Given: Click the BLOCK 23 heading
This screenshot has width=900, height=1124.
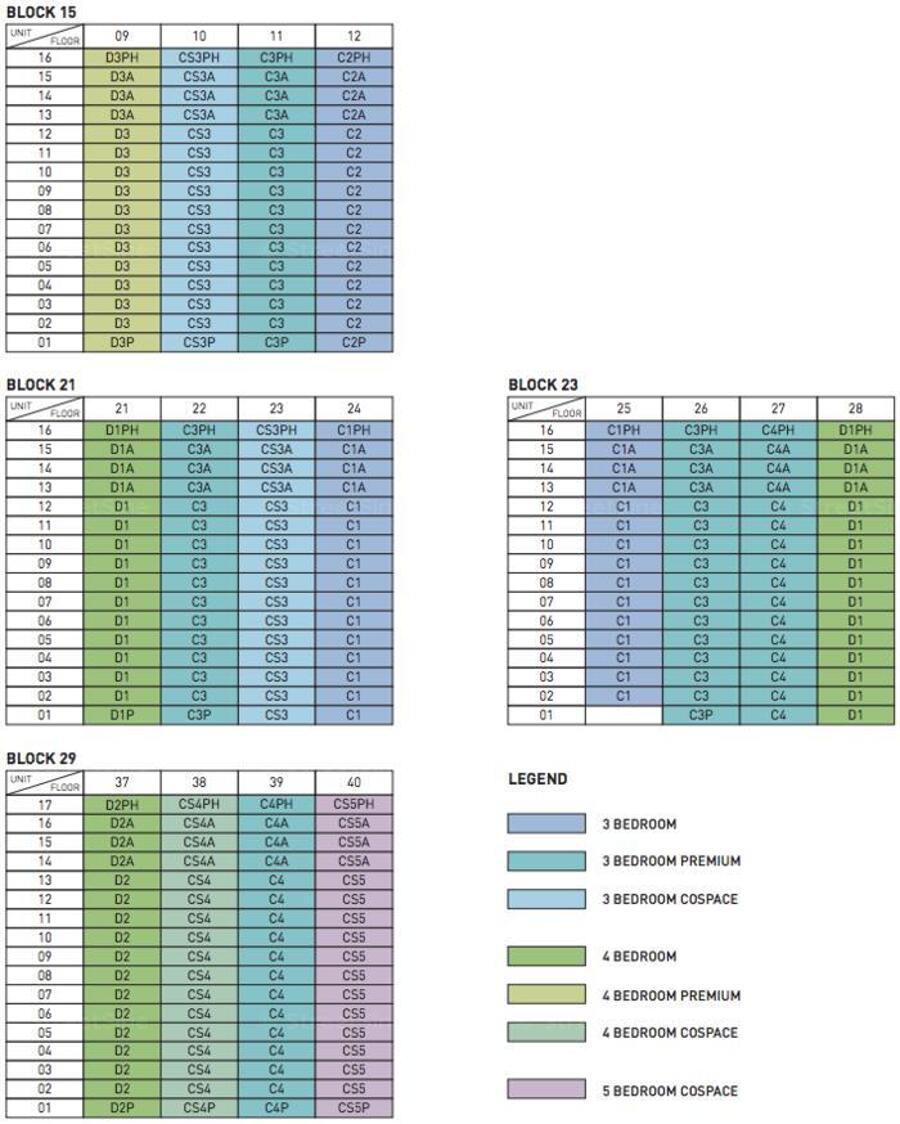Looking at the screenshot, I should pos(543,385).
